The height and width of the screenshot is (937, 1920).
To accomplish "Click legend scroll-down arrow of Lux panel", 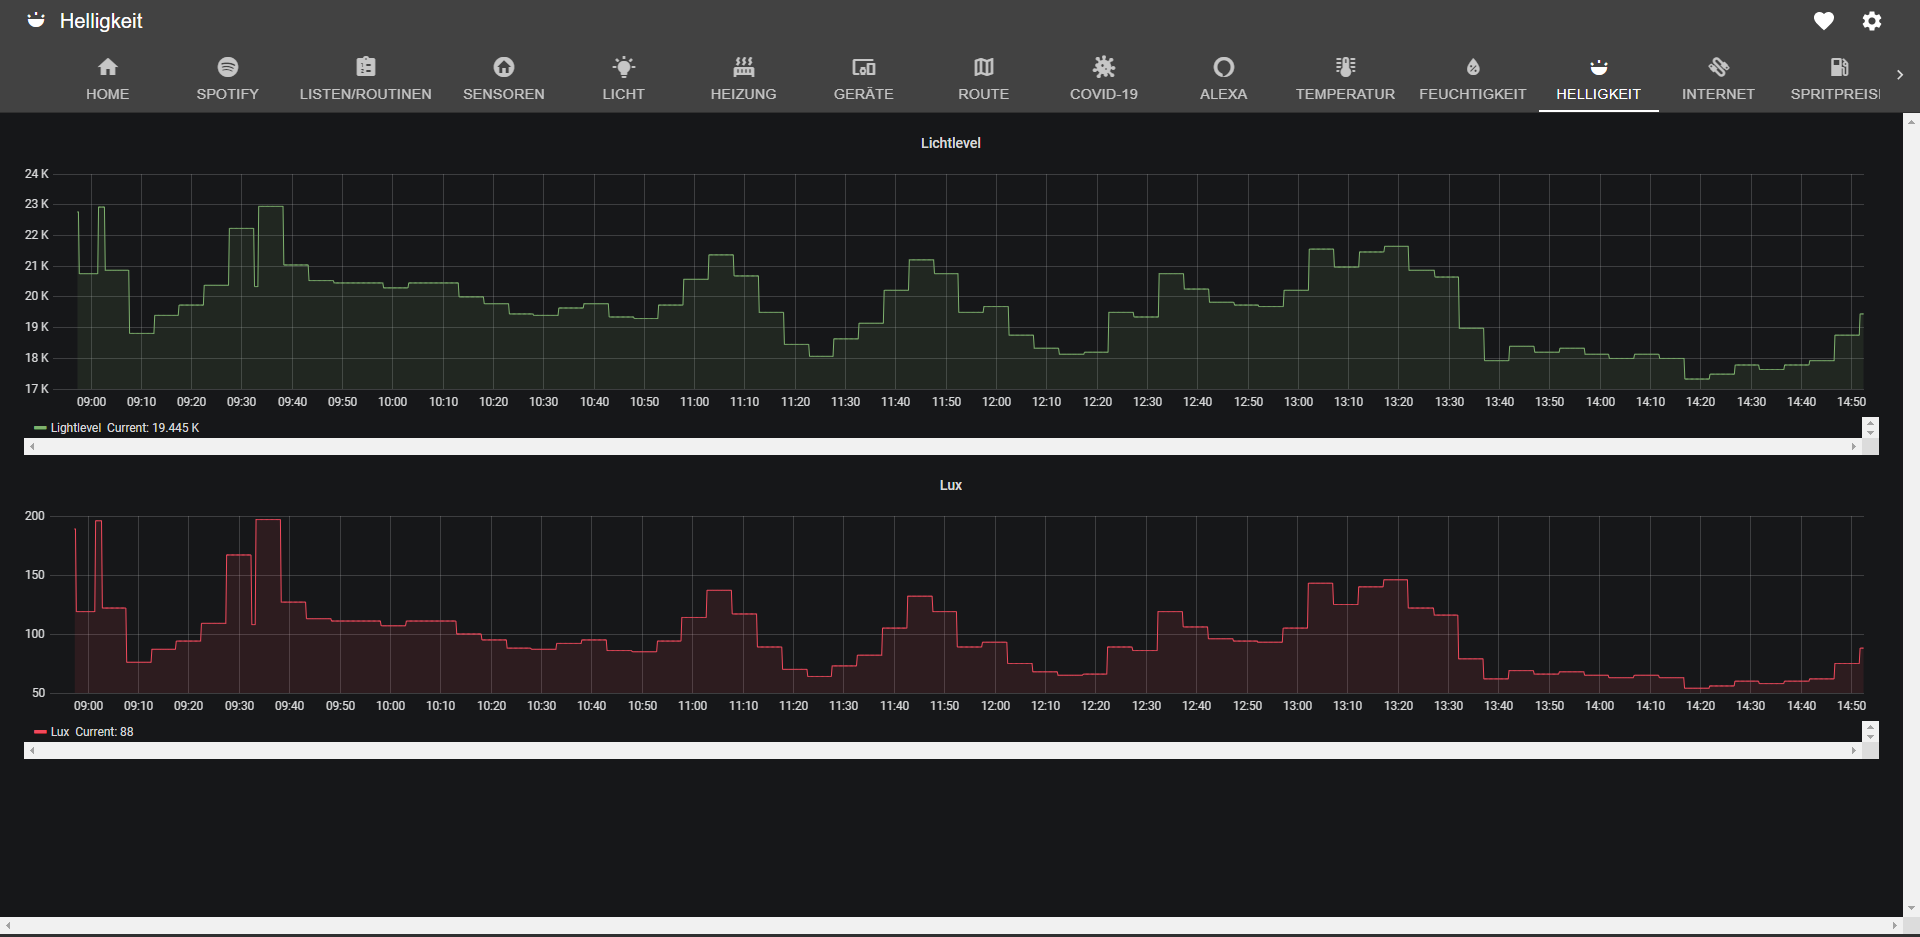I will 1870,738.
